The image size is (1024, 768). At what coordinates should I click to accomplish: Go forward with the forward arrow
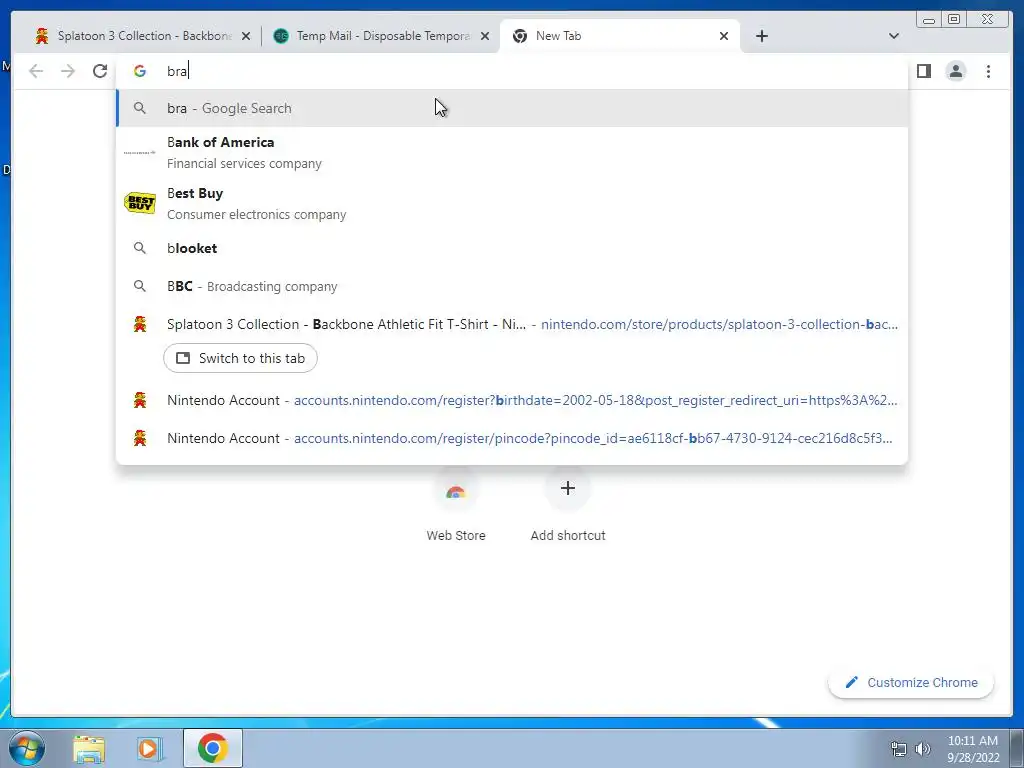68,71
